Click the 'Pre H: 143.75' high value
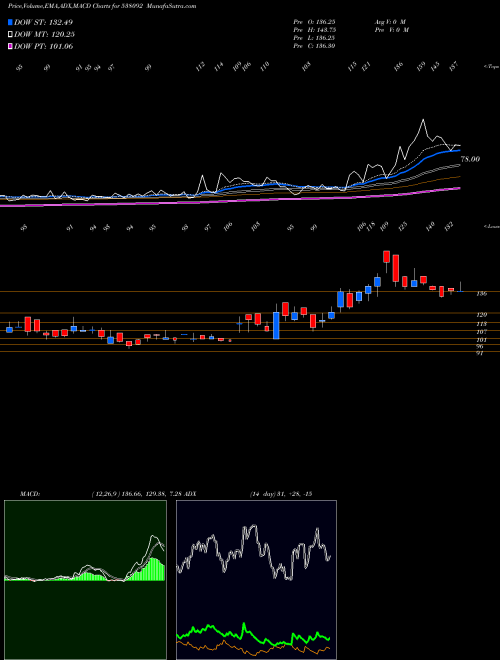This screenshot has height=660, width=500. pyautogui.click(x=314, y=30)
